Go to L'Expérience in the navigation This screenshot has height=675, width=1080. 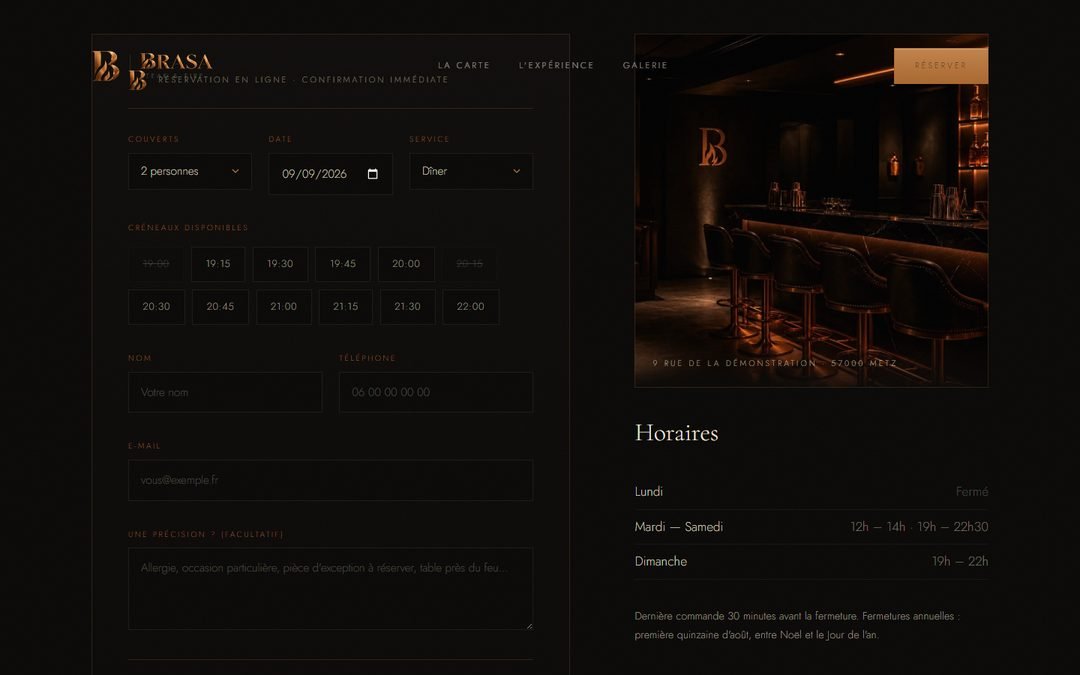(x=557, y=65)
